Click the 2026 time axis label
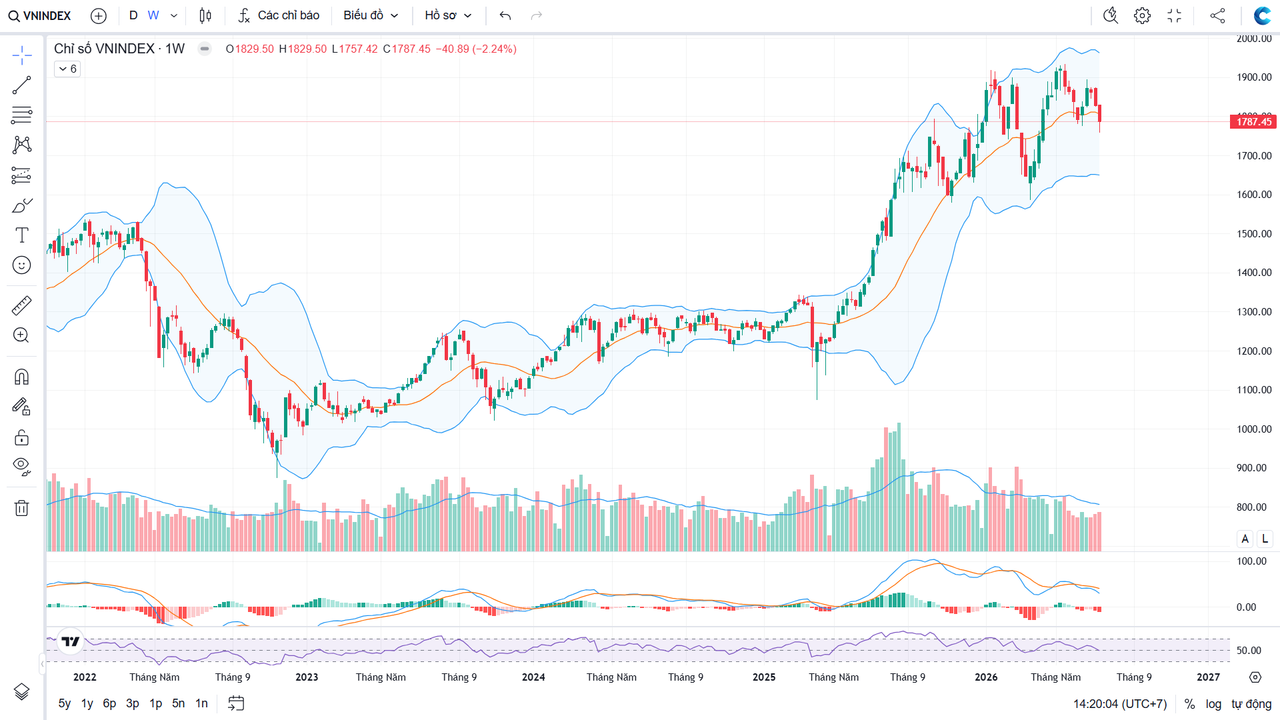The image size is (1280, 720). [986, 677]
